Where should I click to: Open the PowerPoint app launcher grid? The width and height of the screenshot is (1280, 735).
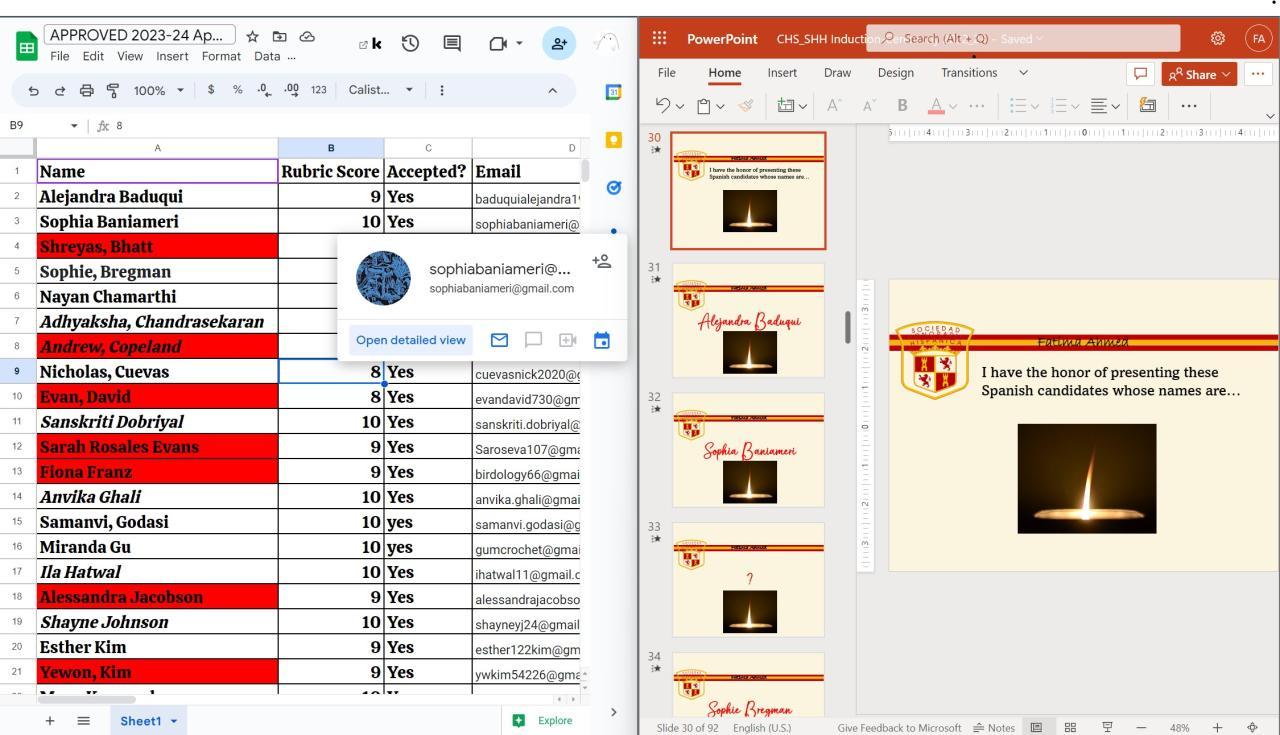point(659,38)
